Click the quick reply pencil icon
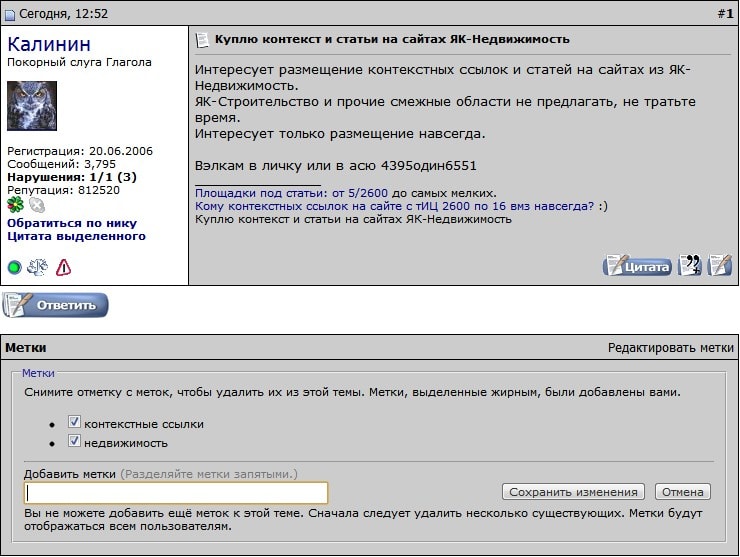The width and height of the screenshot is (740, 557). pos(720,265)
